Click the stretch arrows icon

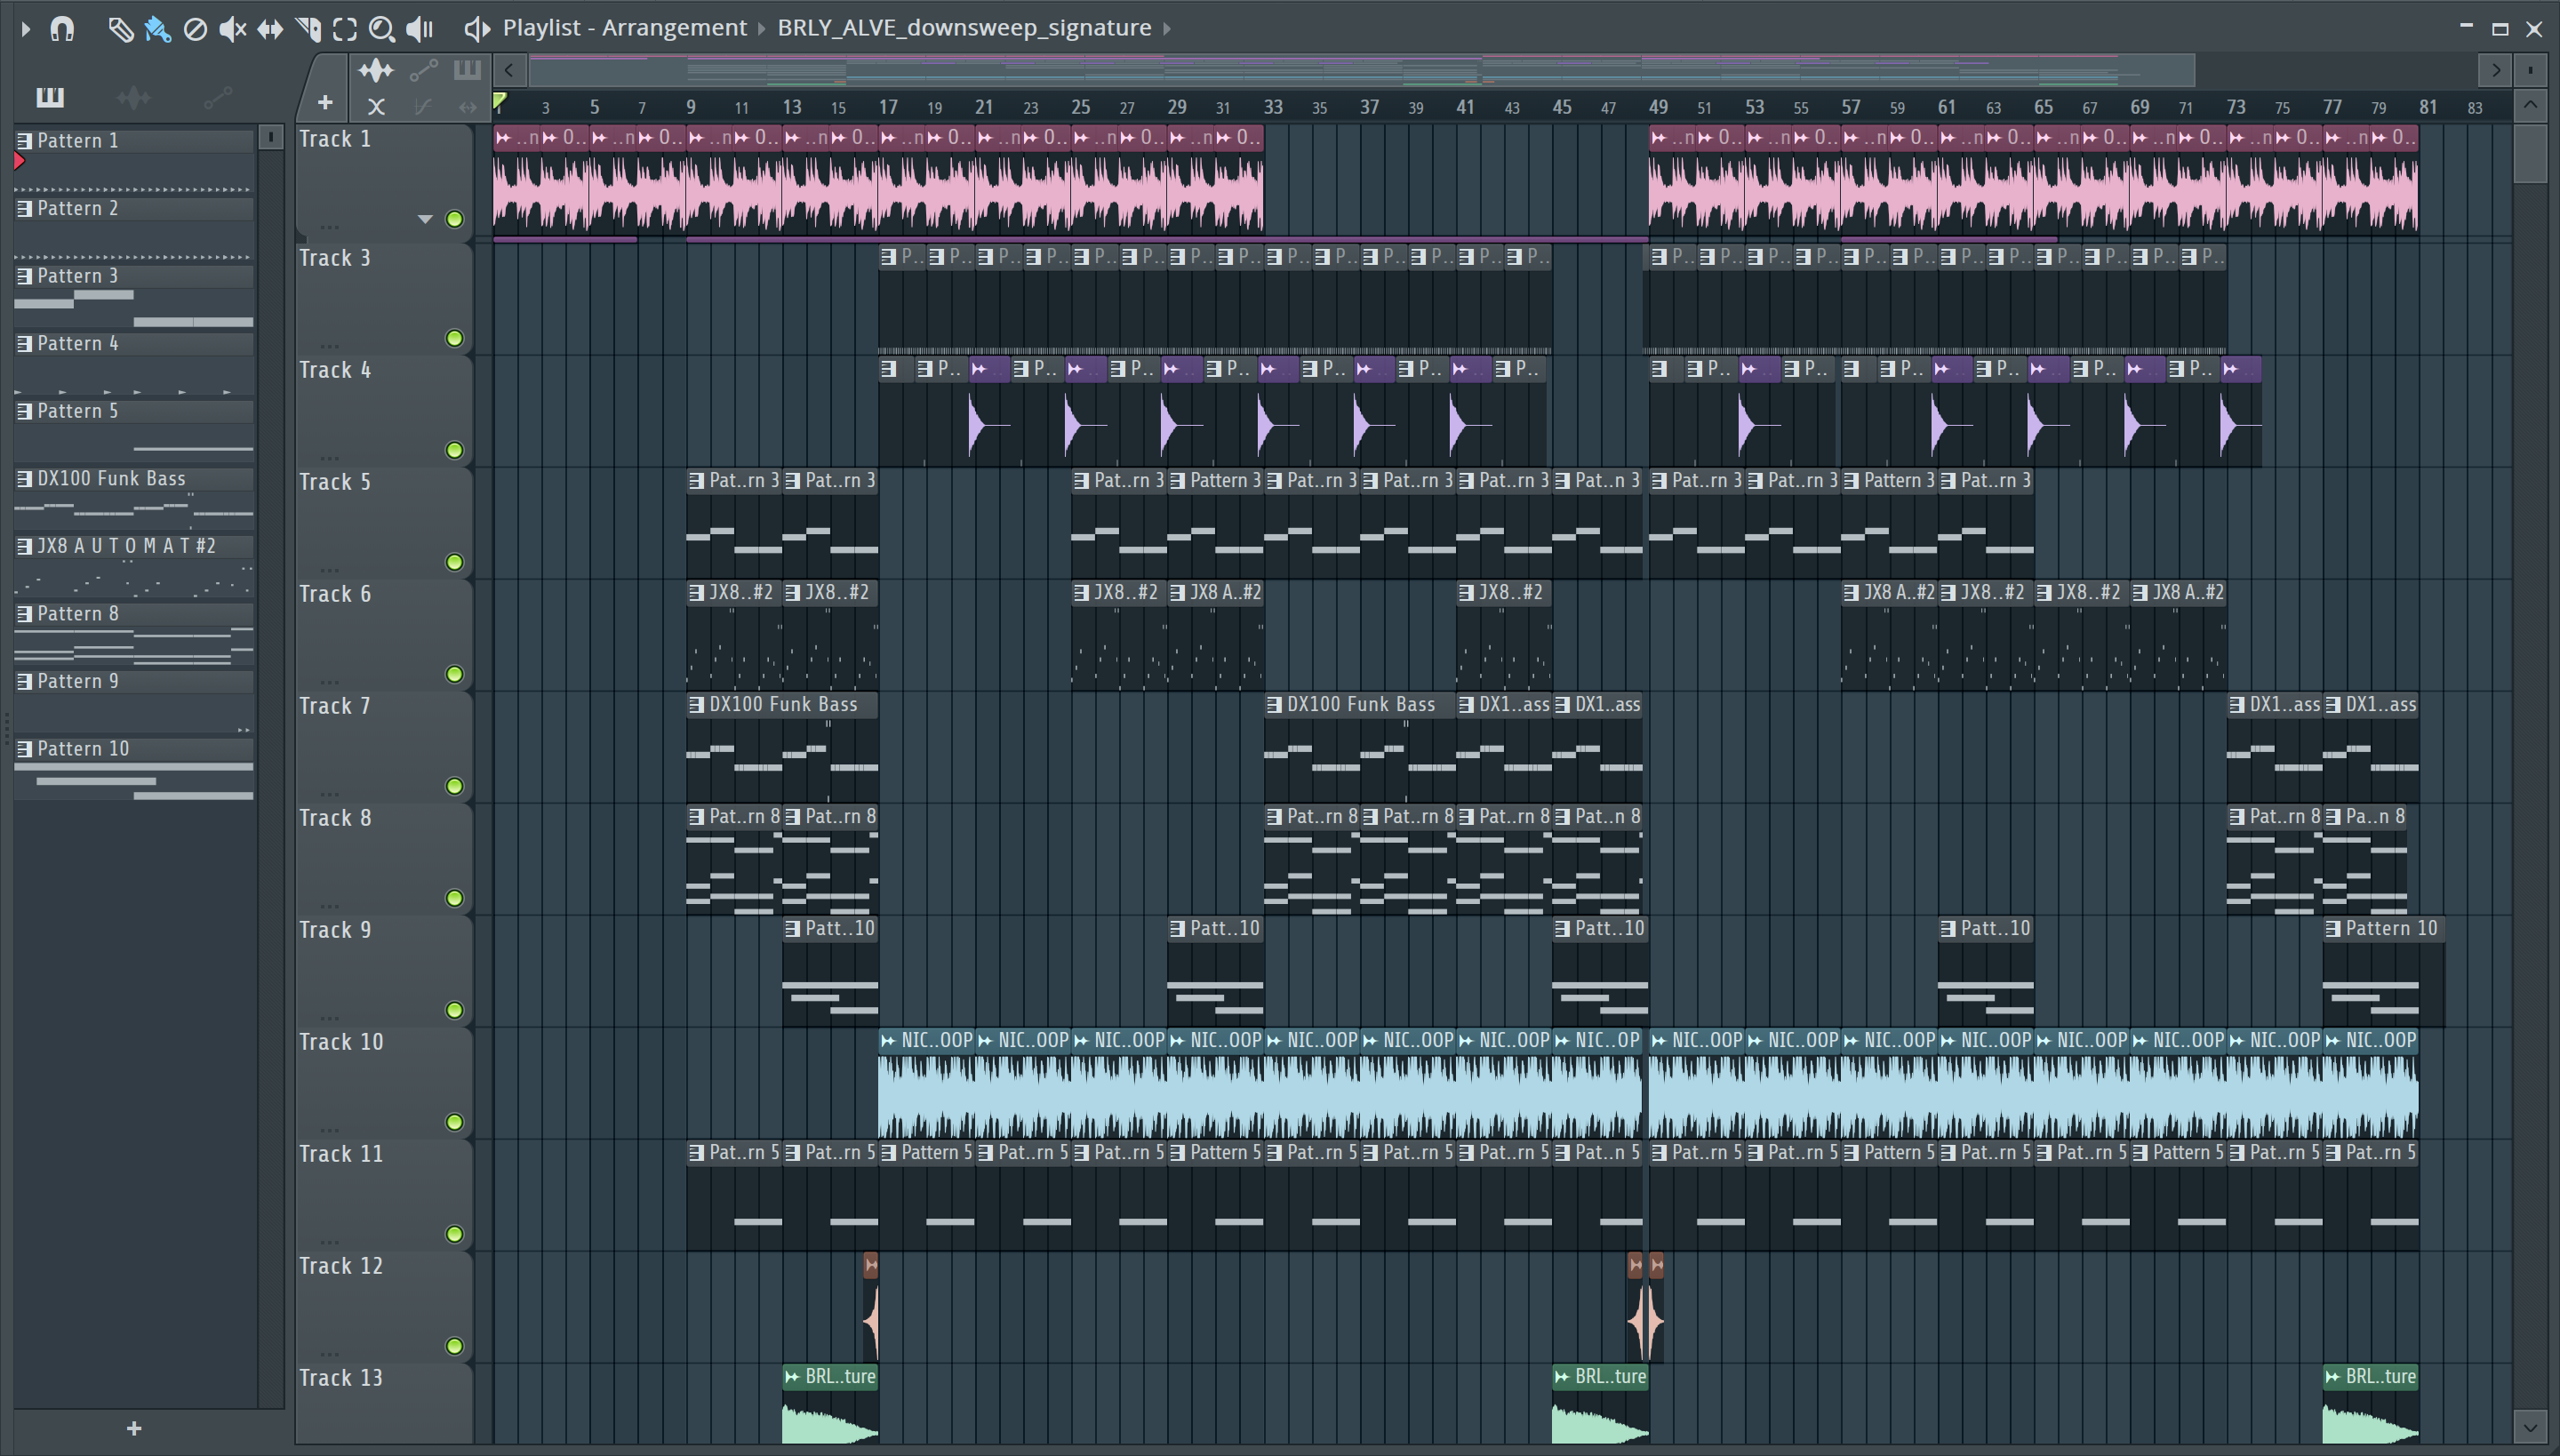tap(467, 106)
